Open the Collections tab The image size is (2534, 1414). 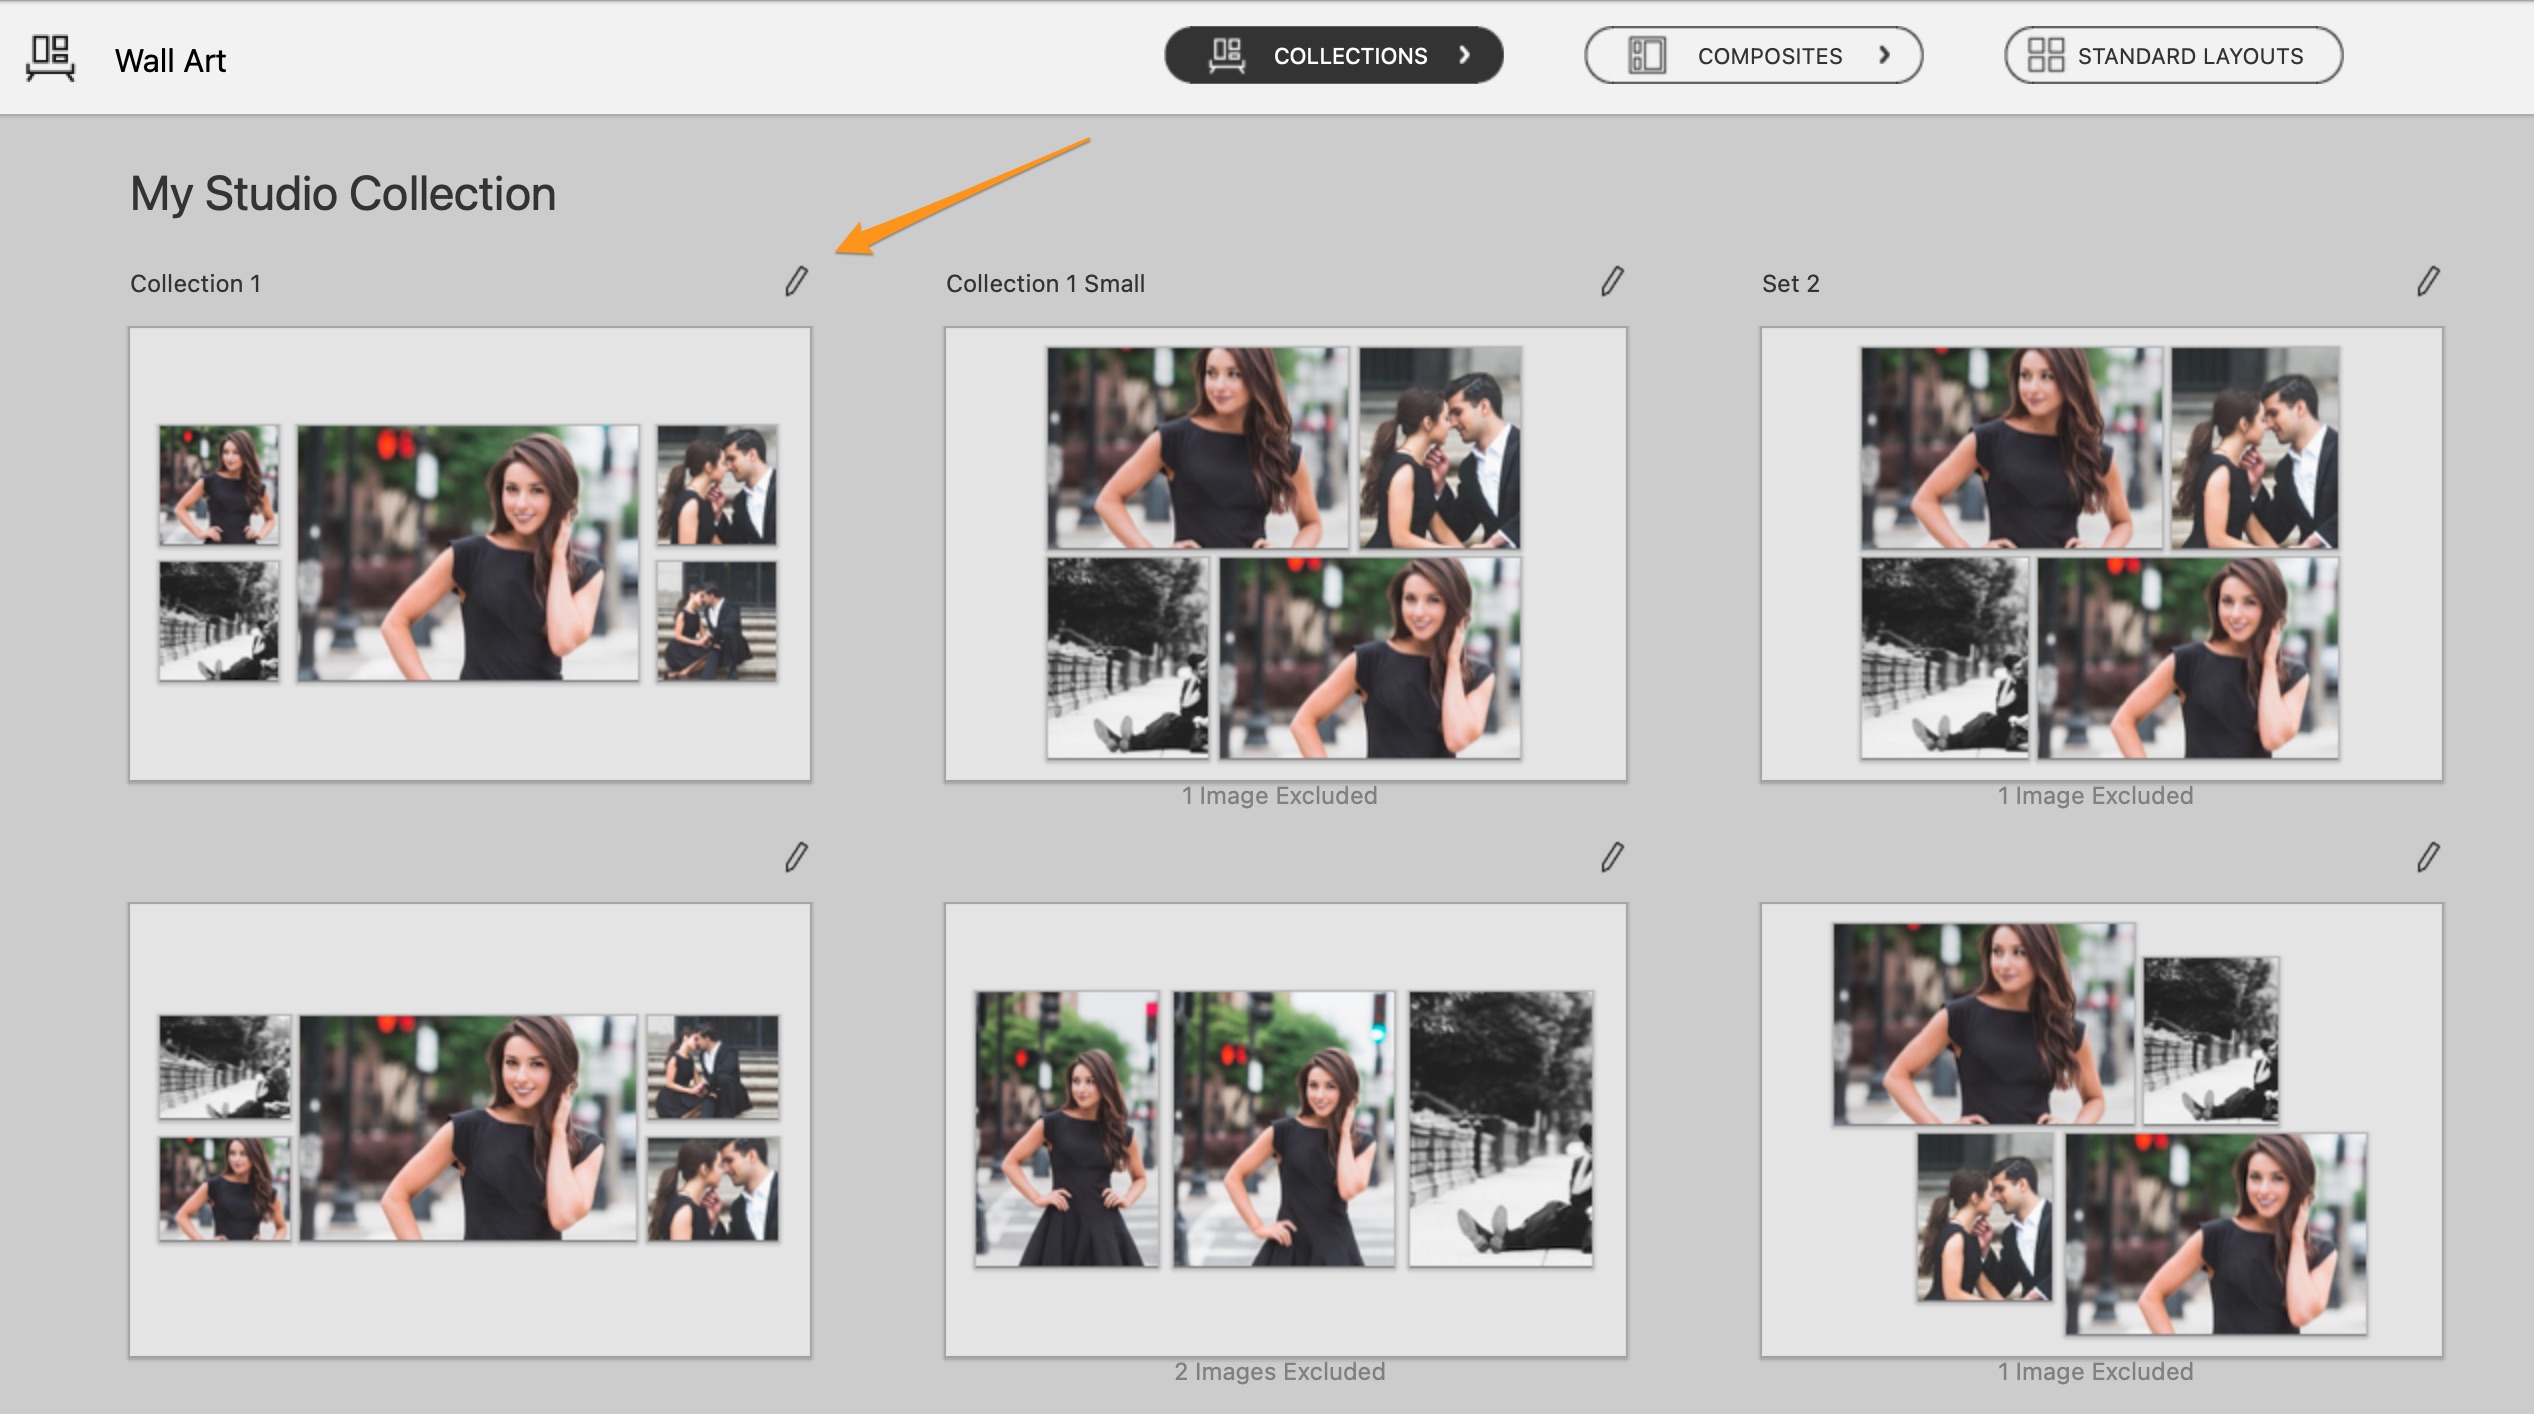point(1333,55)
